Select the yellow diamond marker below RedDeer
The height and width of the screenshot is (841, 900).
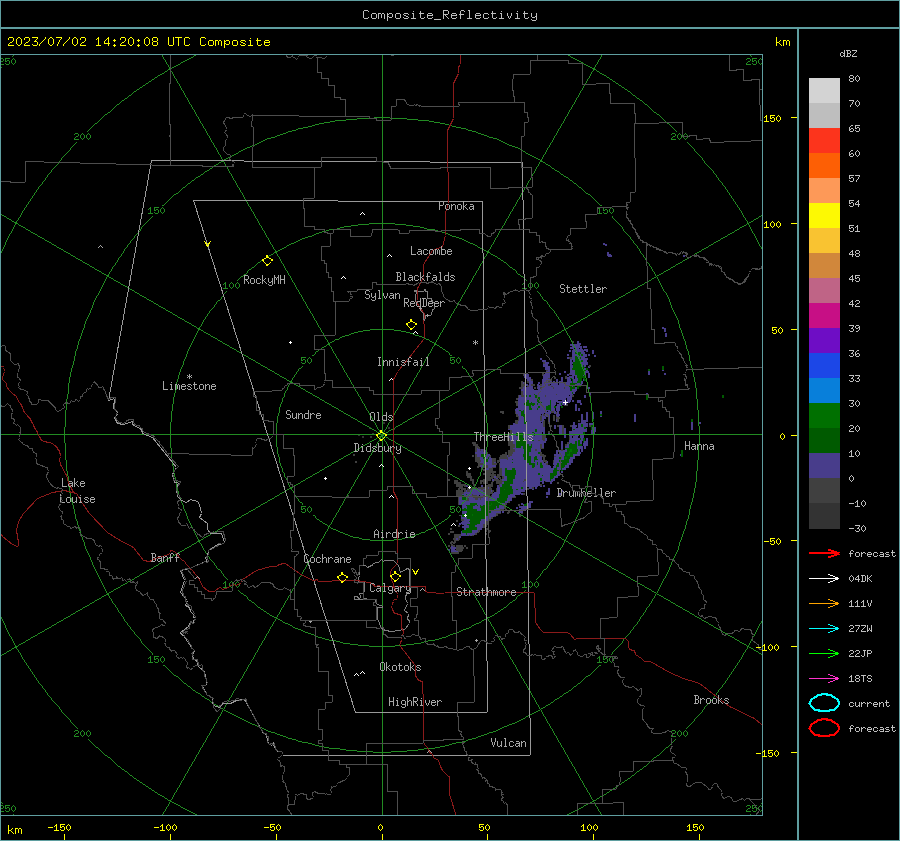point(411,325)
